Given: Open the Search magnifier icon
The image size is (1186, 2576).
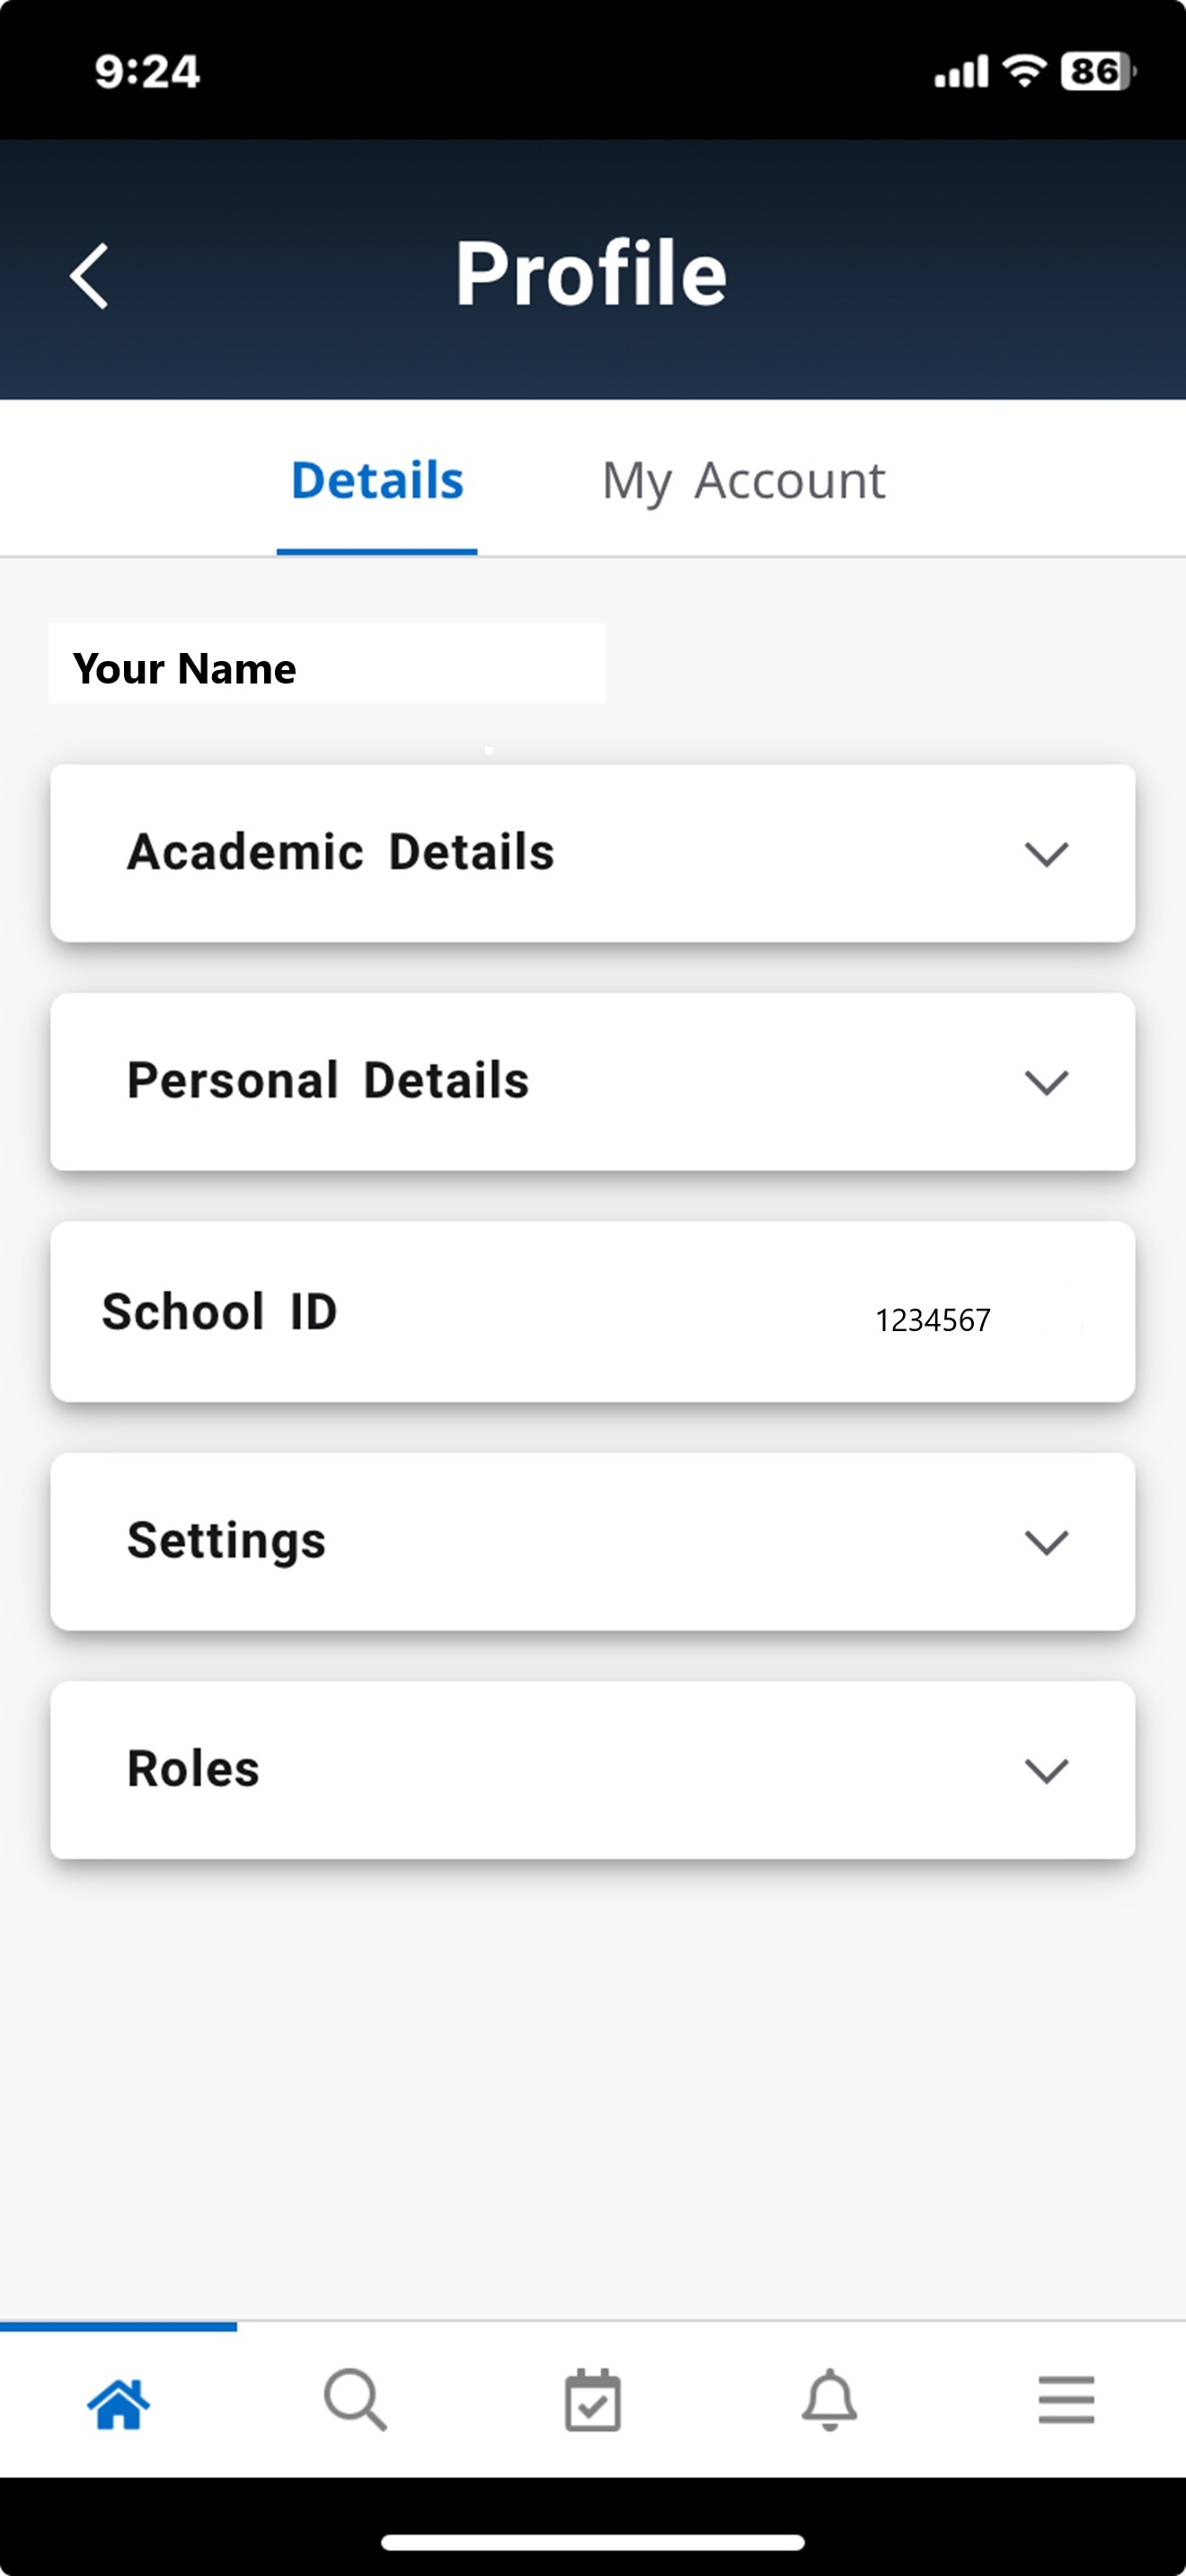Looking at the screenshot, I should (x=355, y=2399).
